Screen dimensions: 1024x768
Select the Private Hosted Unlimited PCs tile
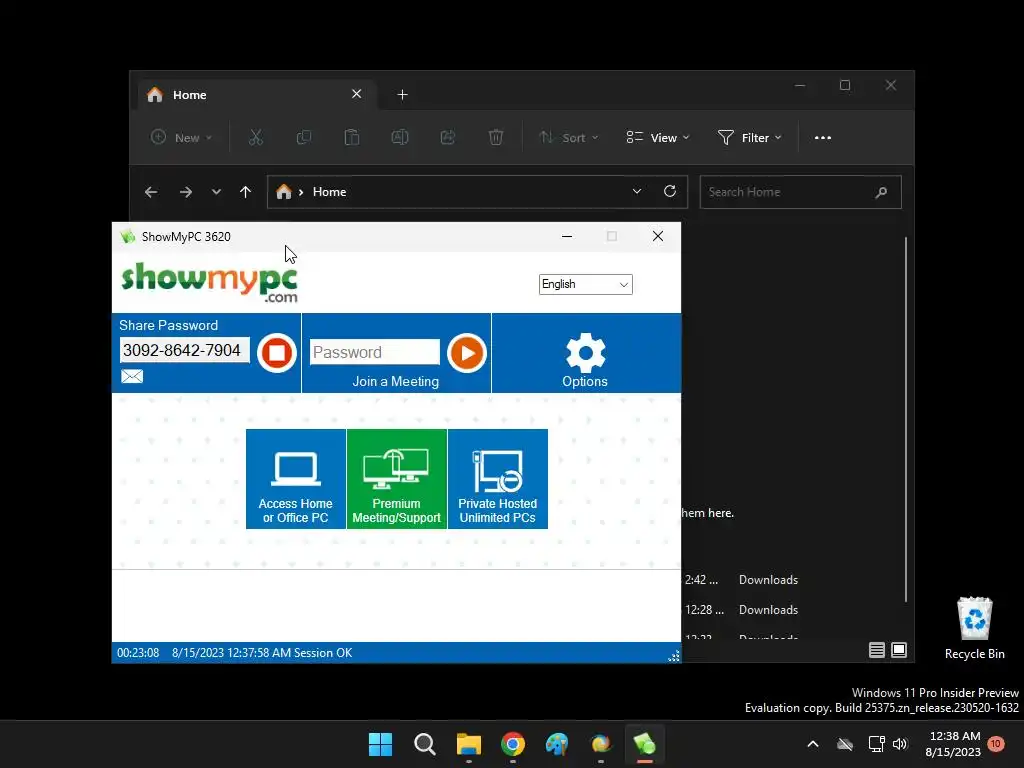click(x=498, y=479)
